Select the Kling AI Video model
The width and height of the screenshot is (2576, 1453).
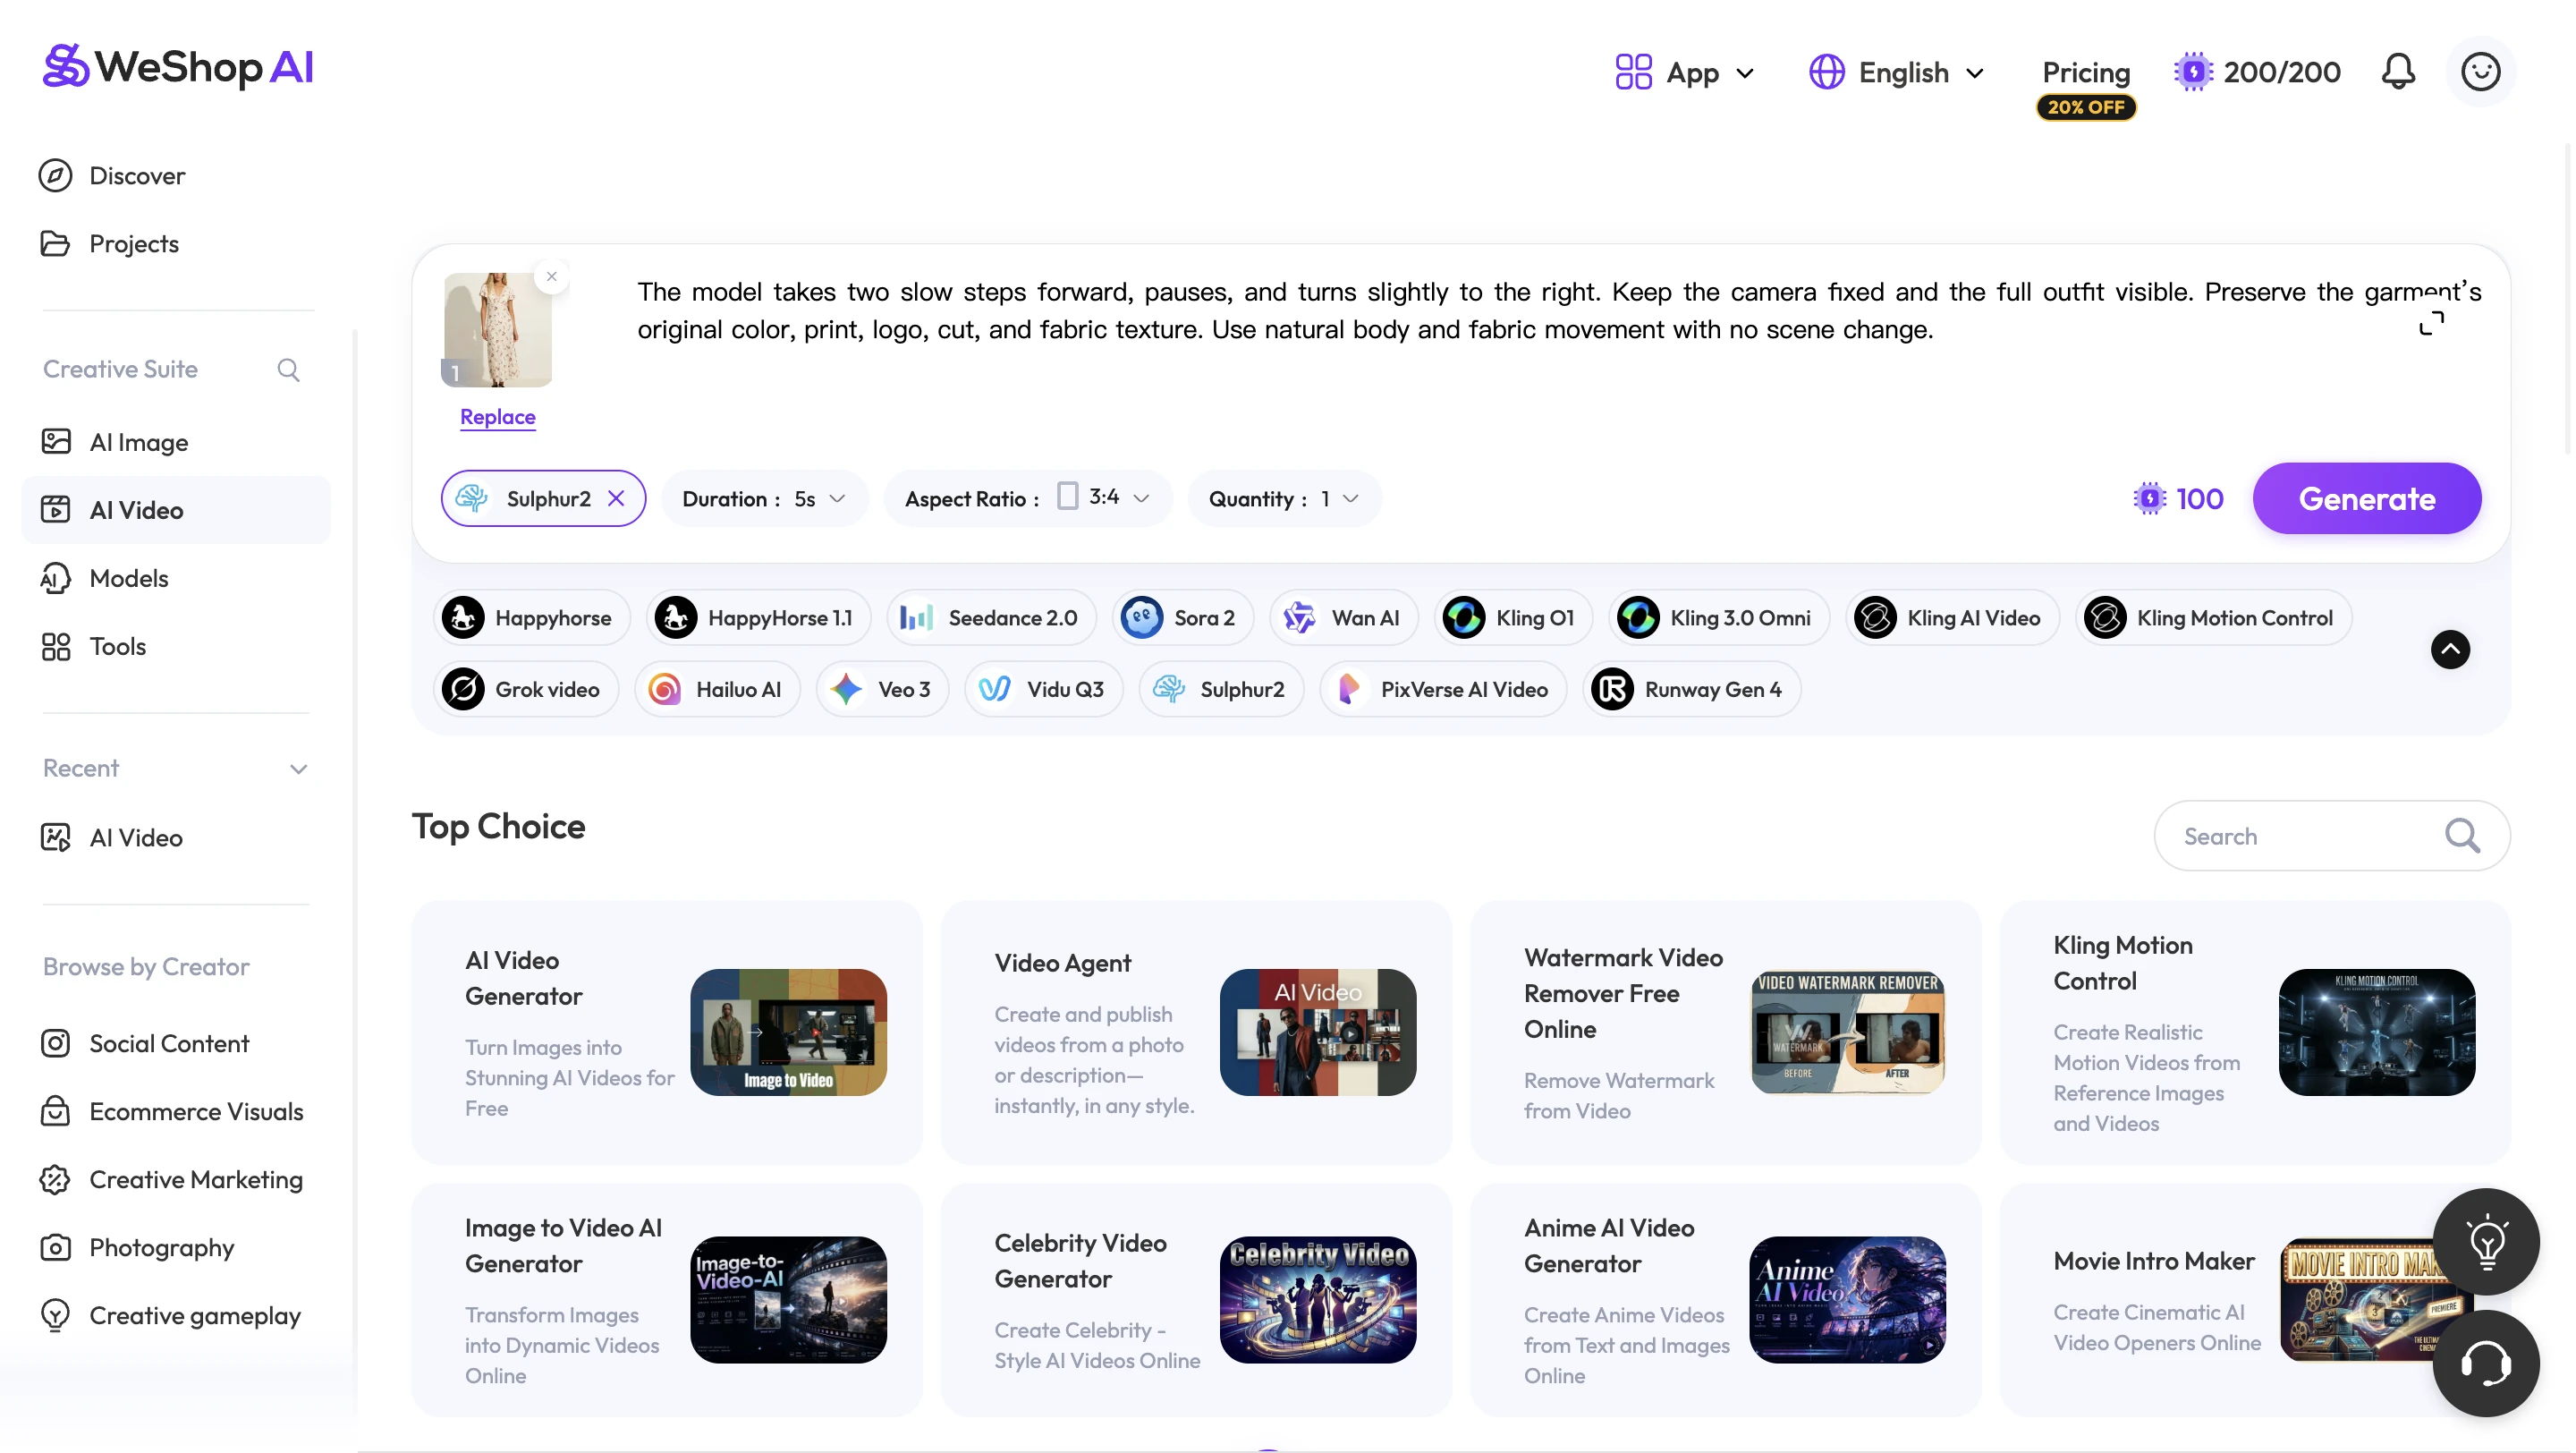1951,618
